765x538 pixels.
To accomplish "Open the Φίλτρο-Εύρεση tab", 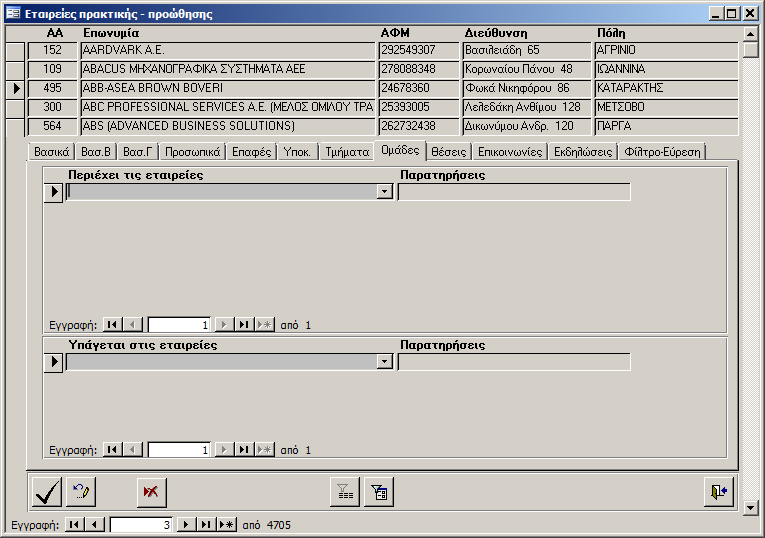I will point(663,152).
